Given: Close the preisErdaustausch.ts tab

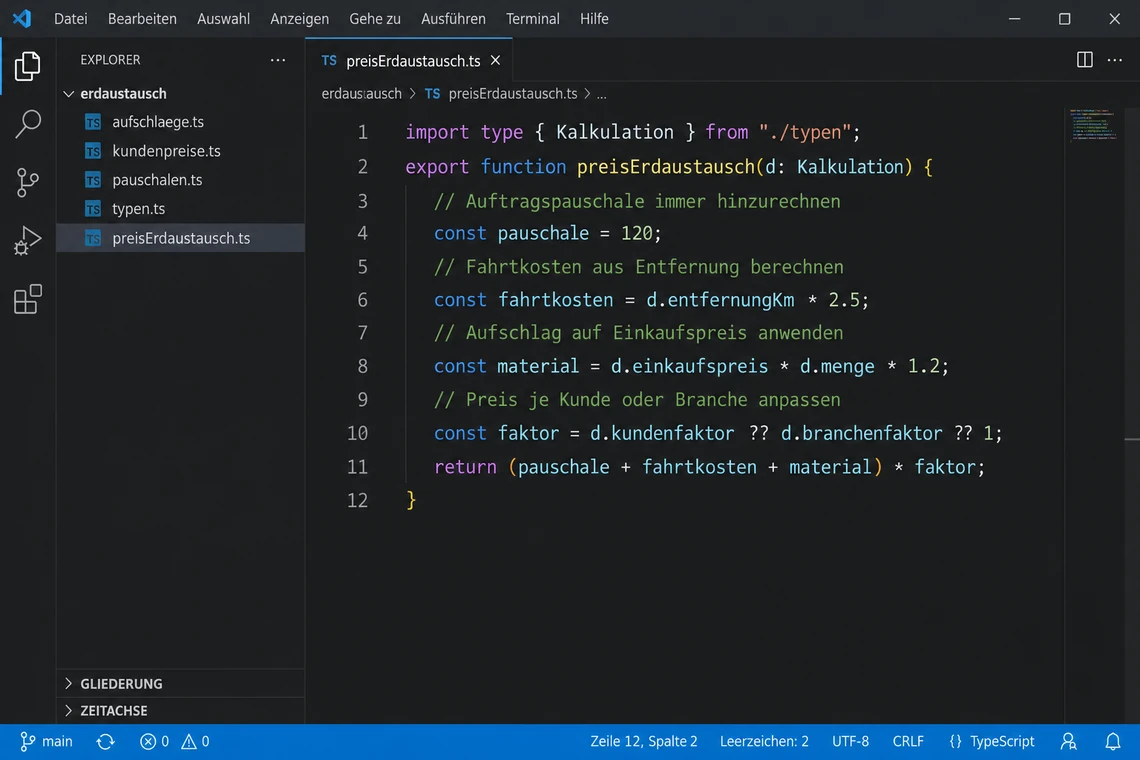Looking at the screenshot, I should pos(495,60).
